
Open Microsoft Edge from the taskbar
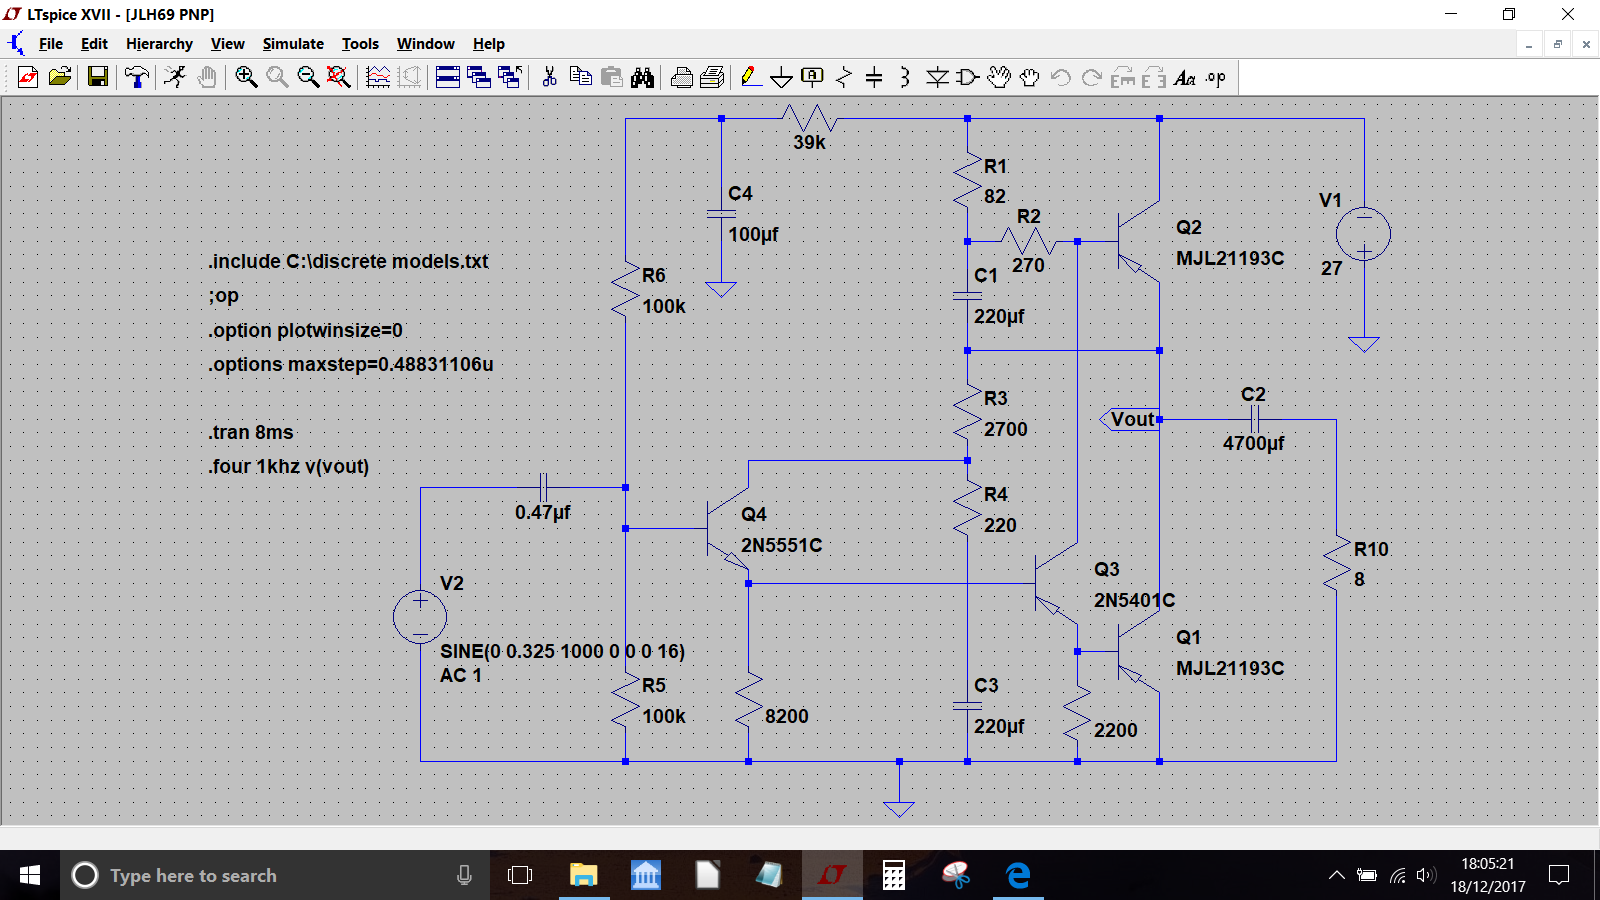pyautogui.click(x=1018, y=875)
